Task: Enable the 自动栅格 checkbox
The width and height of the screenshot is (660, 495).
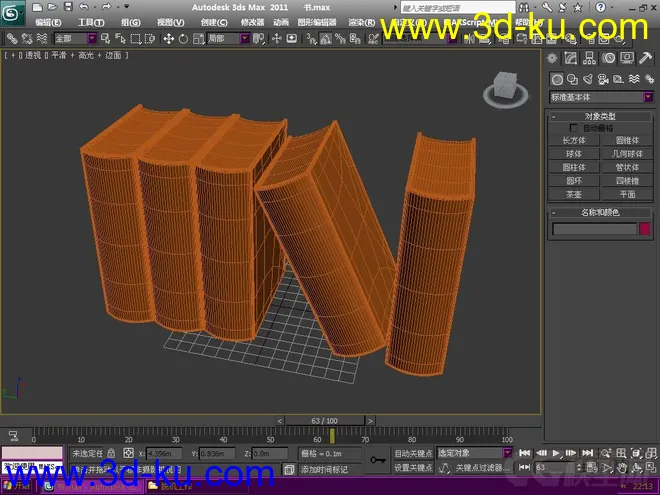Action: [573, 128]
